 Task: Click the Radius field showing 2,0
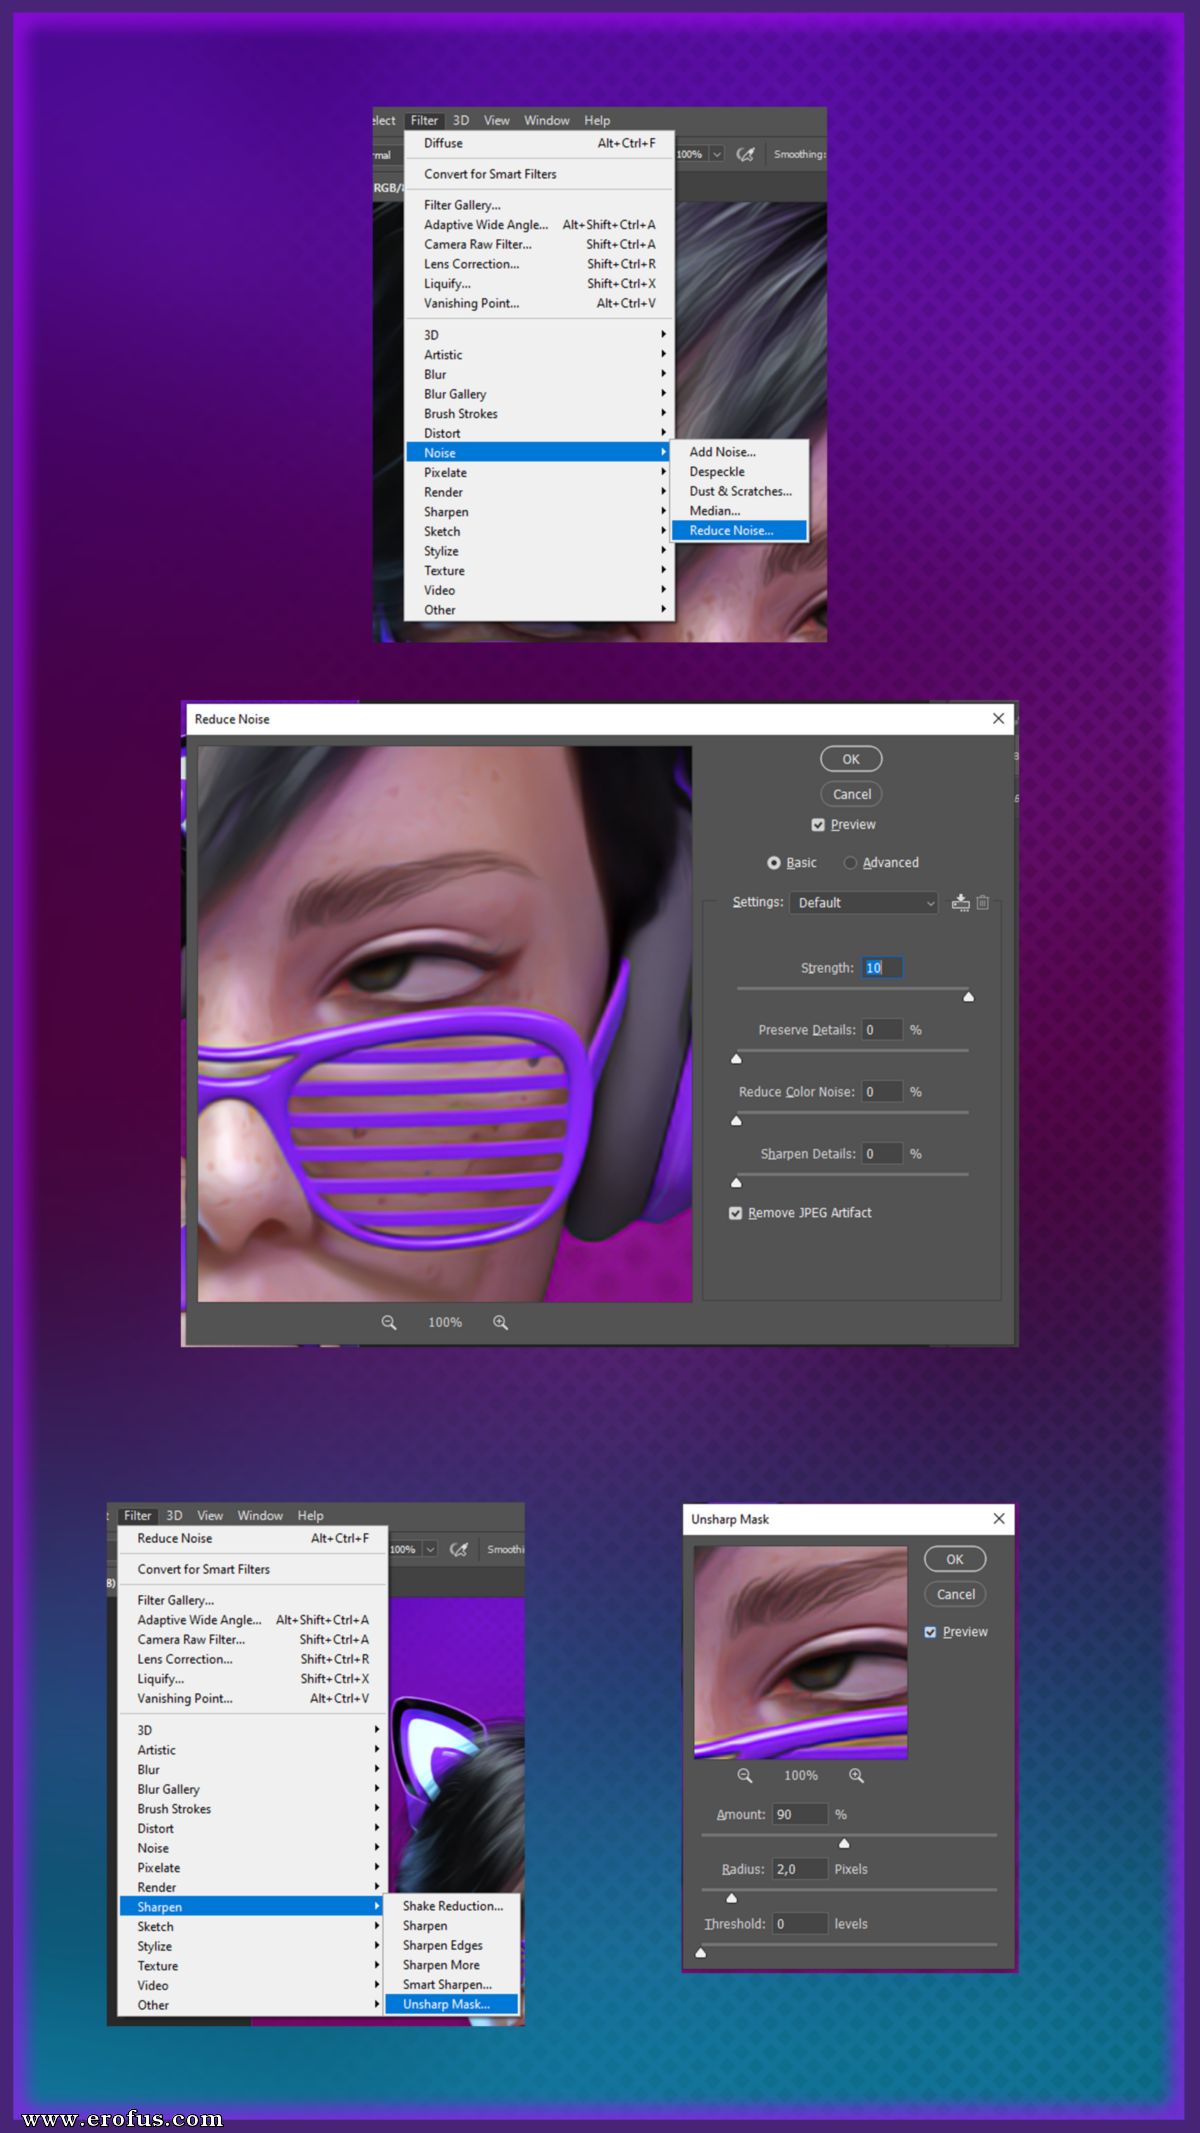(x=800, y=1869)
